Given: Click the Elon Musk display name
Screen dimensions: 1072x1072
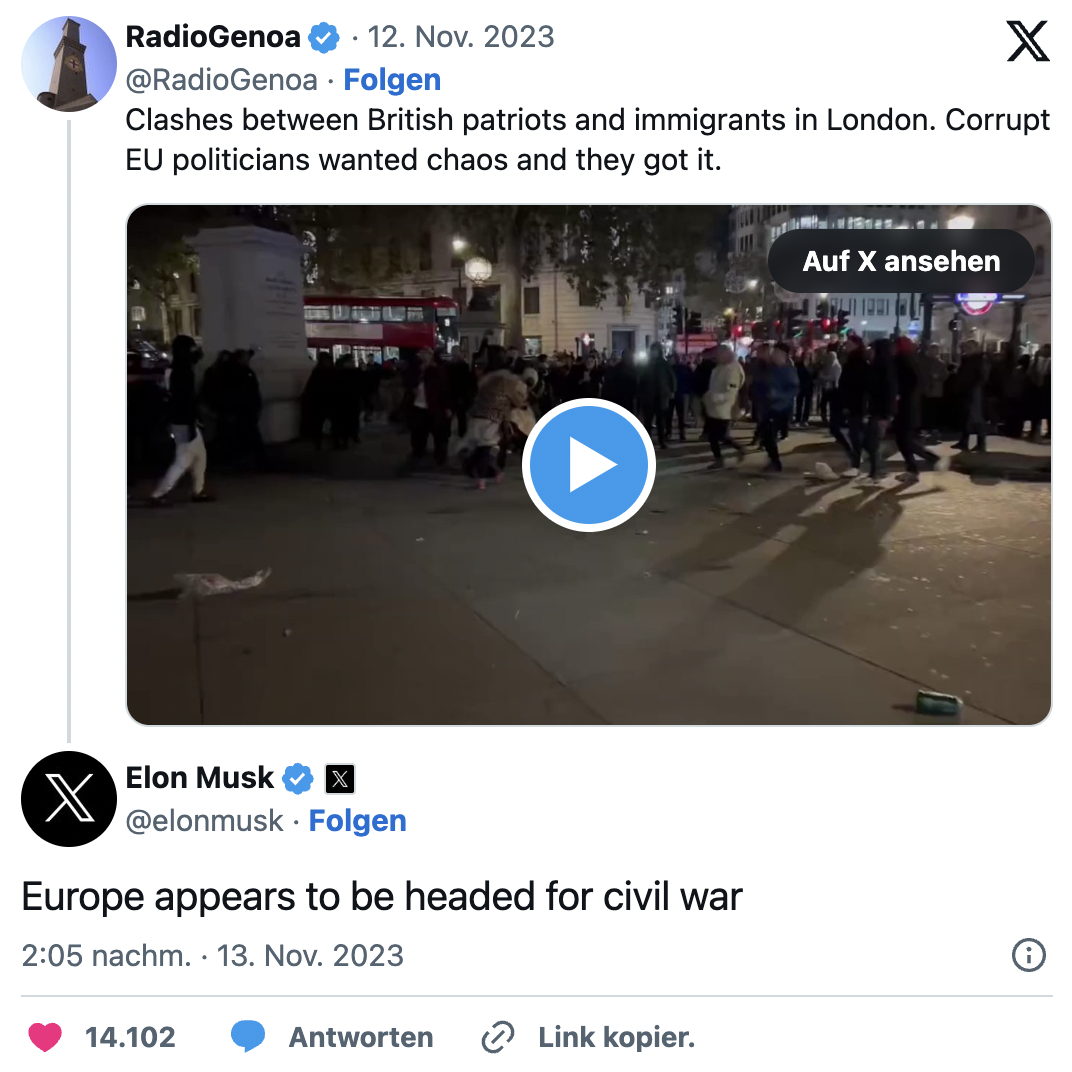Looking at the screenshot, I should coord(199,778).
